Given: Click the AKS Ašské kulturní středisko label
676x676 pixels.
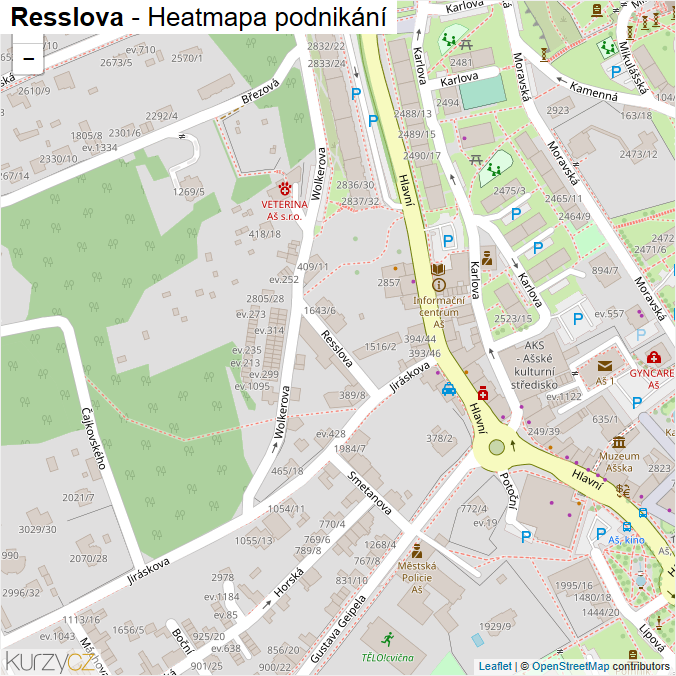Looking at the screenshot, I should coord(534,365).
